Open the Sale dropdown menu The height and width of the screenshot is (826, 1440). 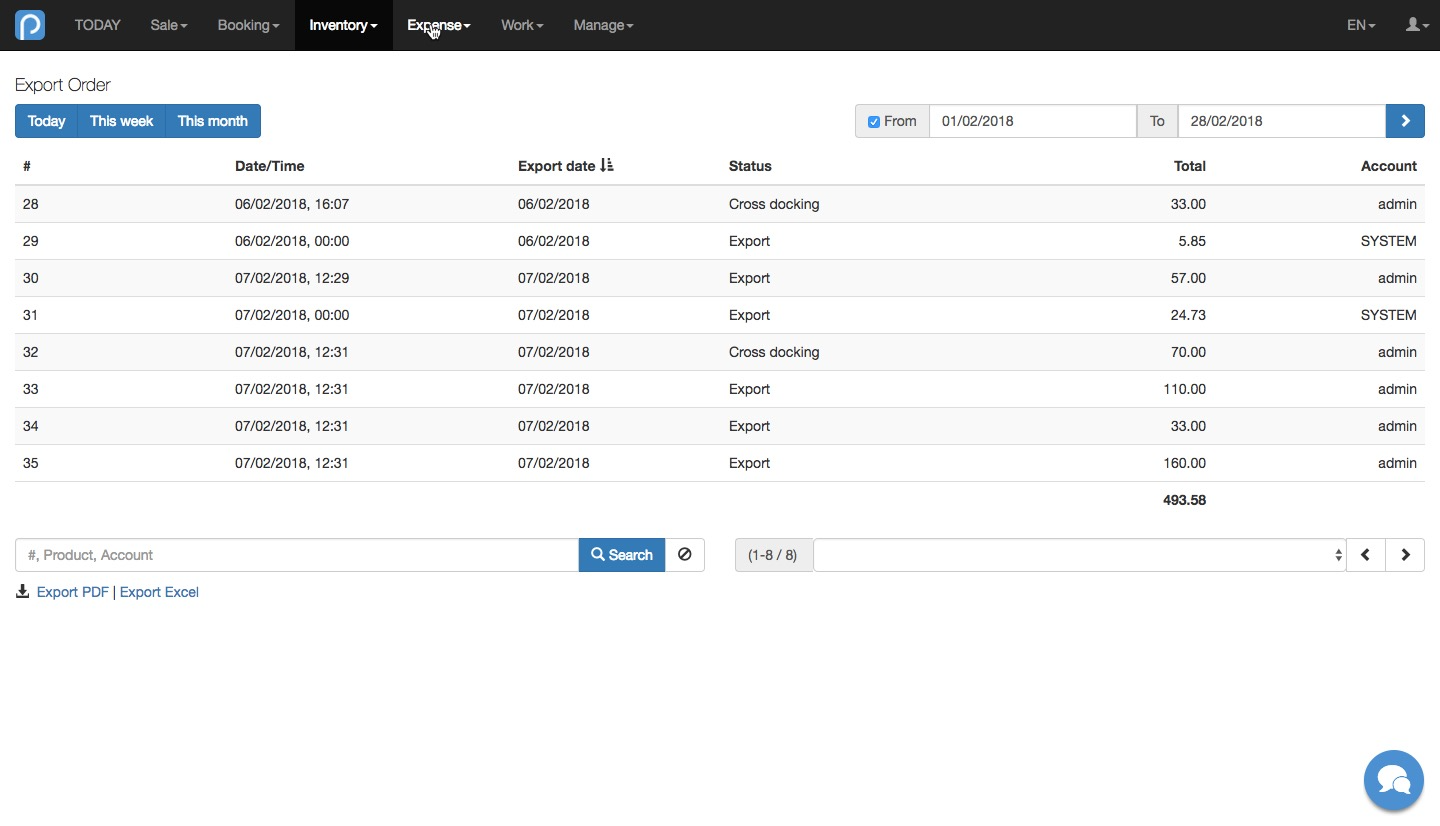click(x=169, y=25)
